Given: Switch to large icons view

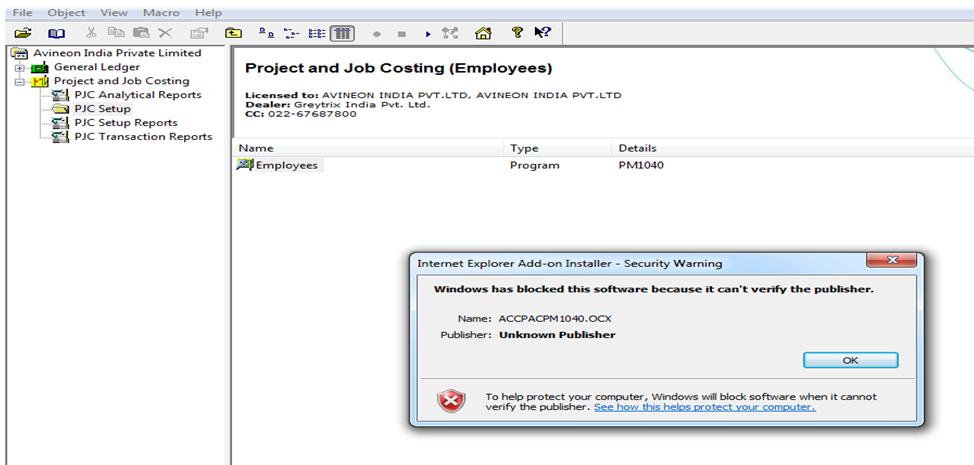Looking at the screenshot, I should (266, 34).
